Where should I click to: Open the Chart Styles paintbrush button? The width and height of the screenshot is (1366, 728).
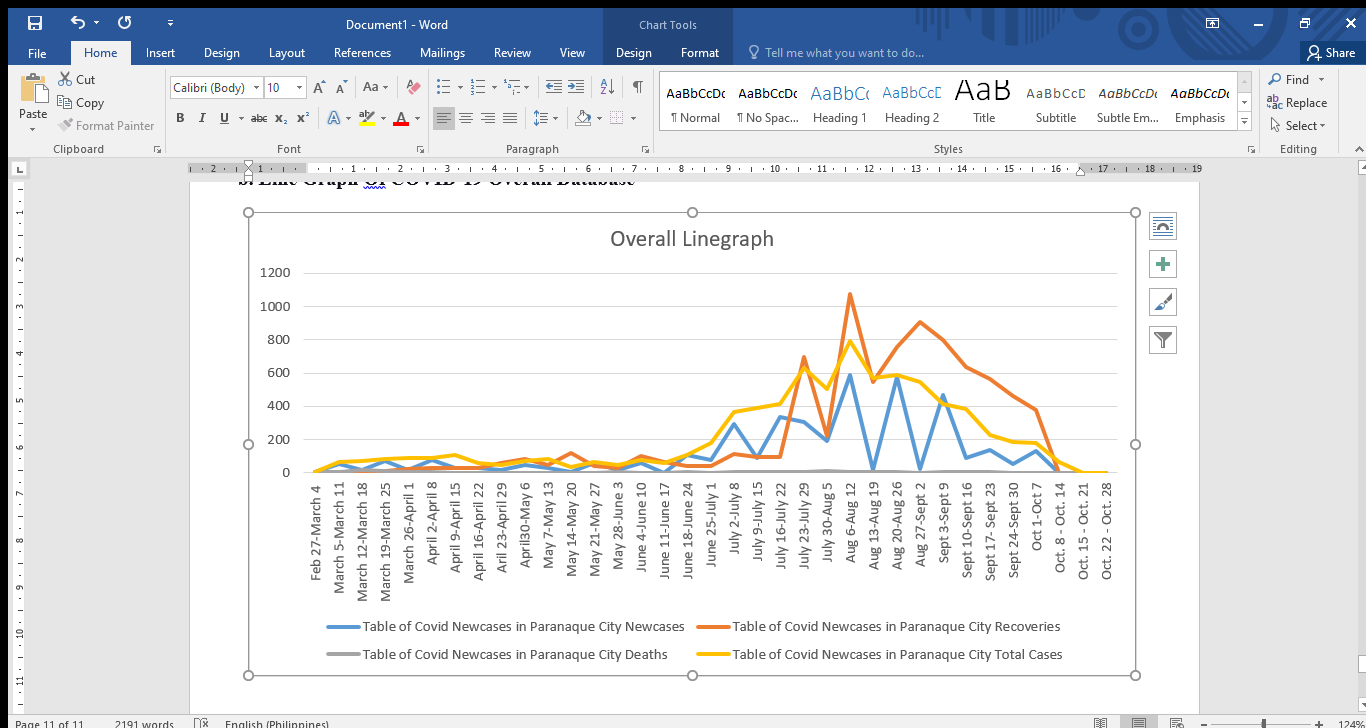pyautogui.click(x=1163, y=302)
